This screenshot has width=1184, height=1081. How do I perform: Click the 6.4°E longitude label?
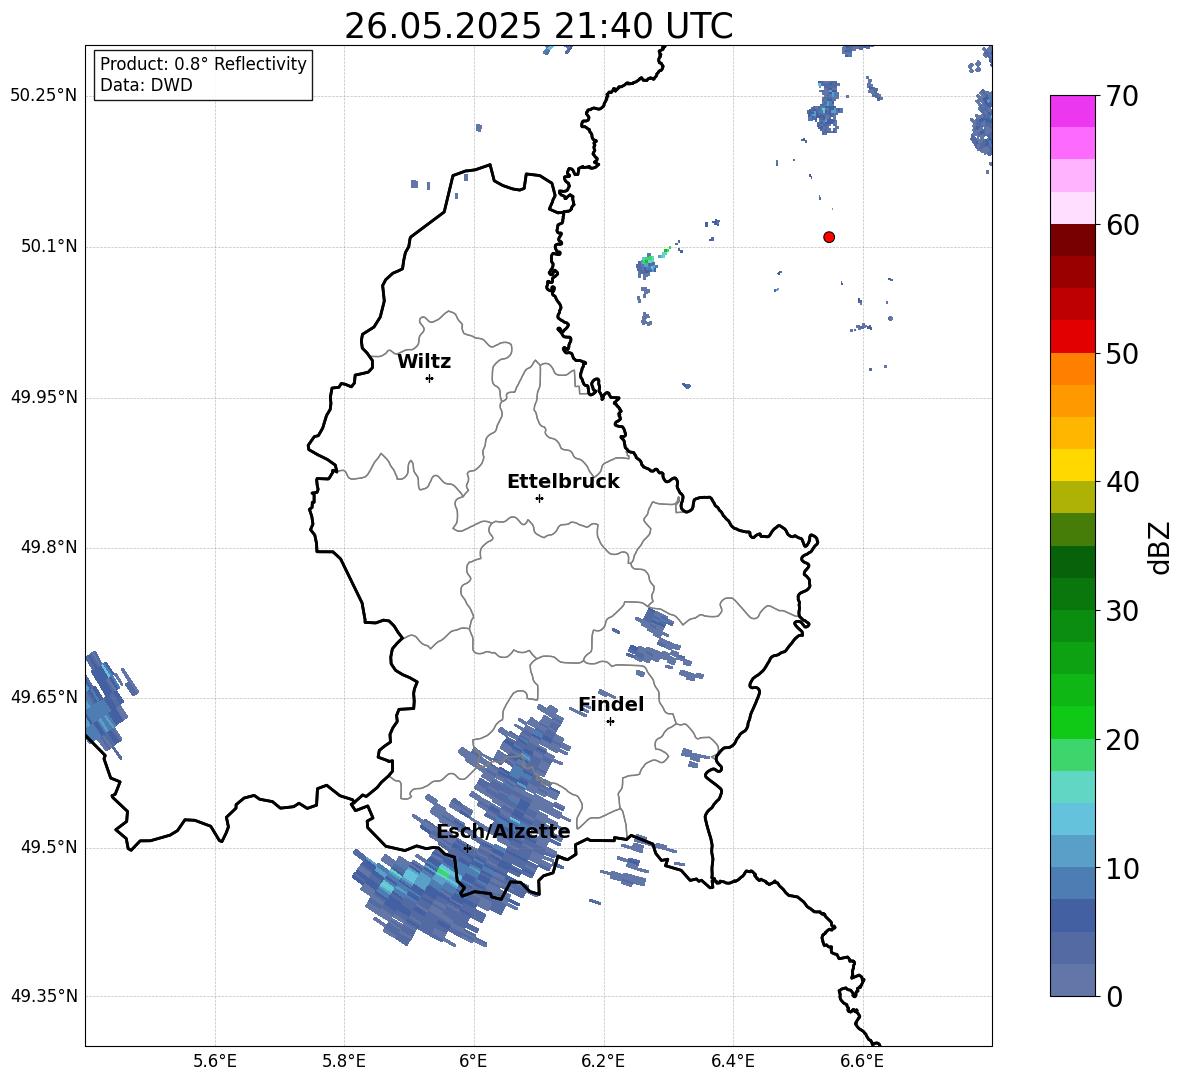(x=733, y=1061)
